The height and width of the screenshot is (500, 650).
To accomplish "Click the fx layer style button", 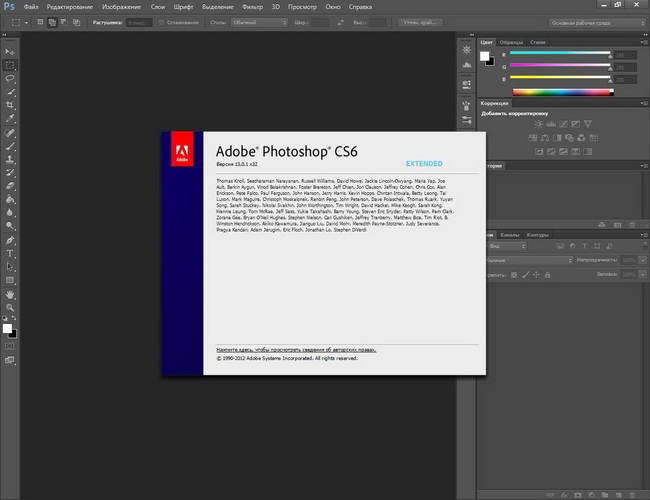I will point(564,495).
